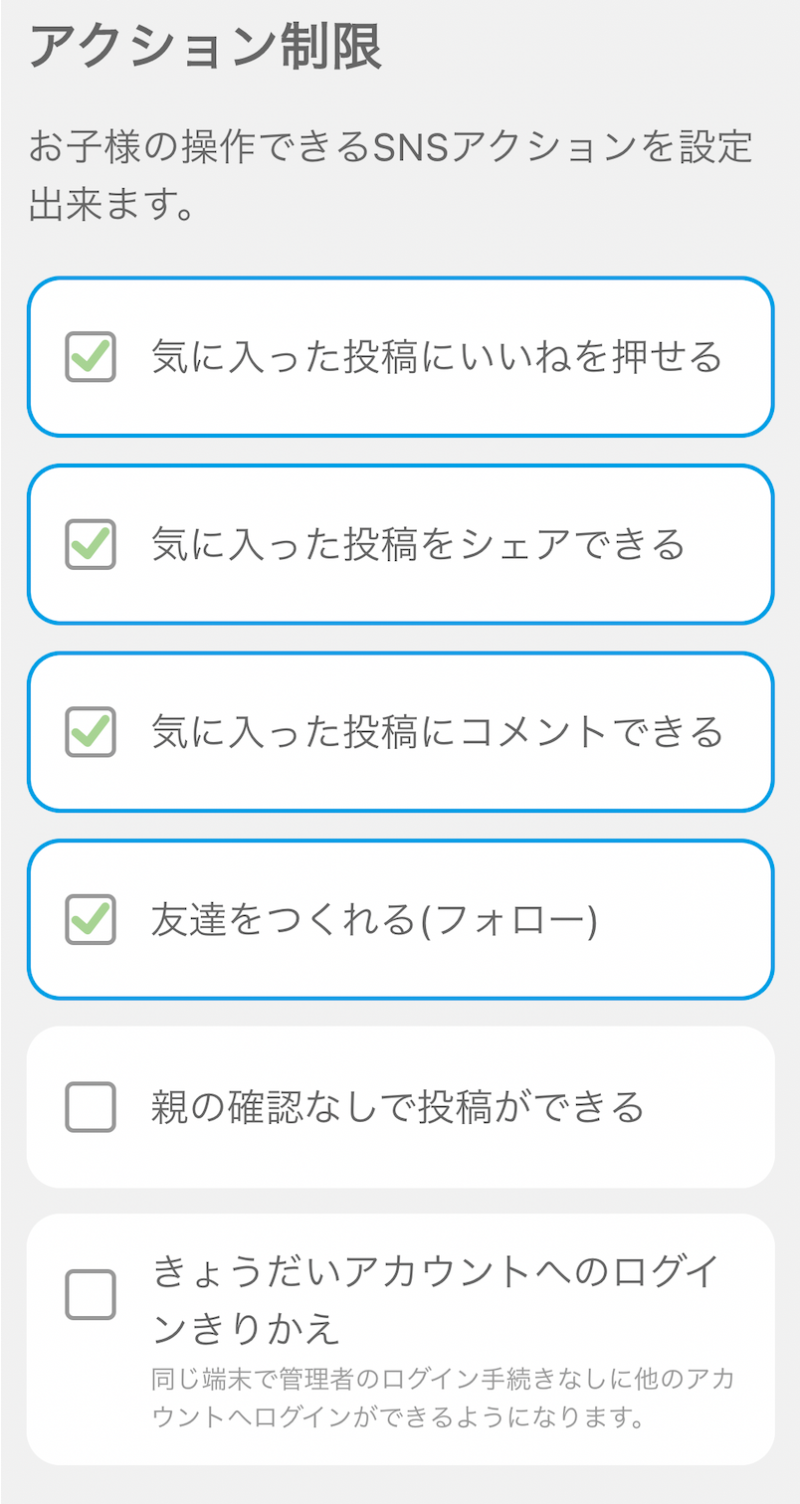Click the green checkmark beside コメントできる
800x1504 pixels.
[92, 730]
